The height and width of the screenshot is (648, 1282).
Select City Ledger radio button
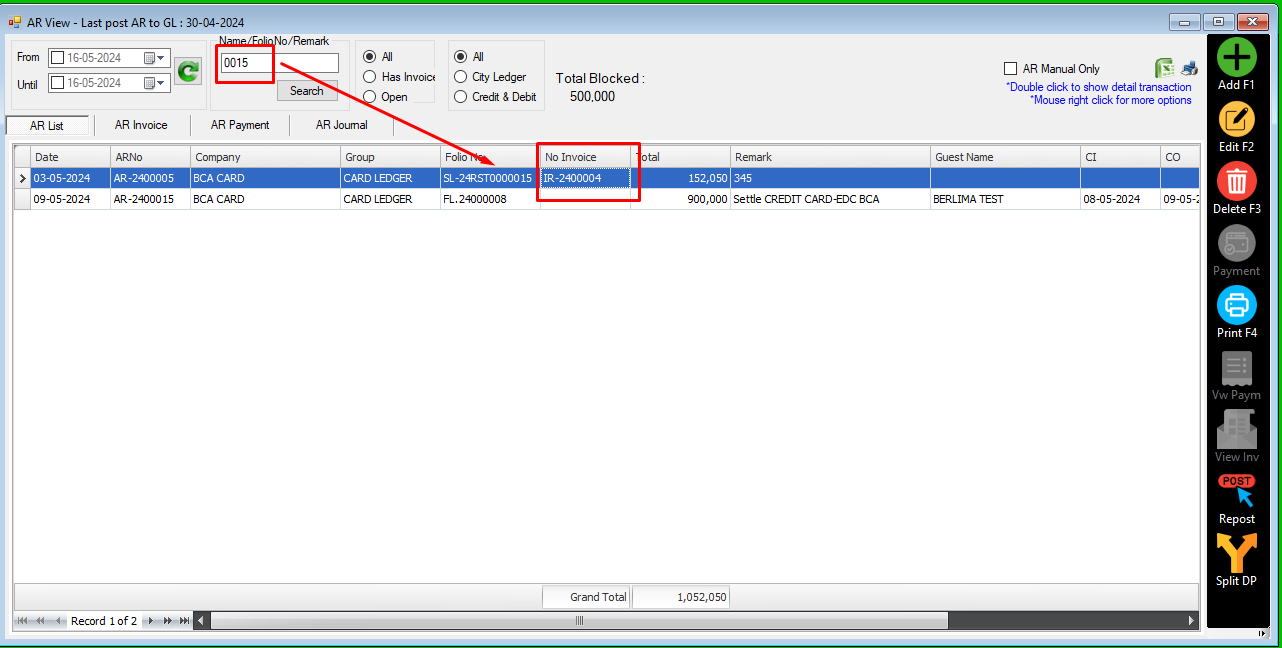[x=461, y=77]
